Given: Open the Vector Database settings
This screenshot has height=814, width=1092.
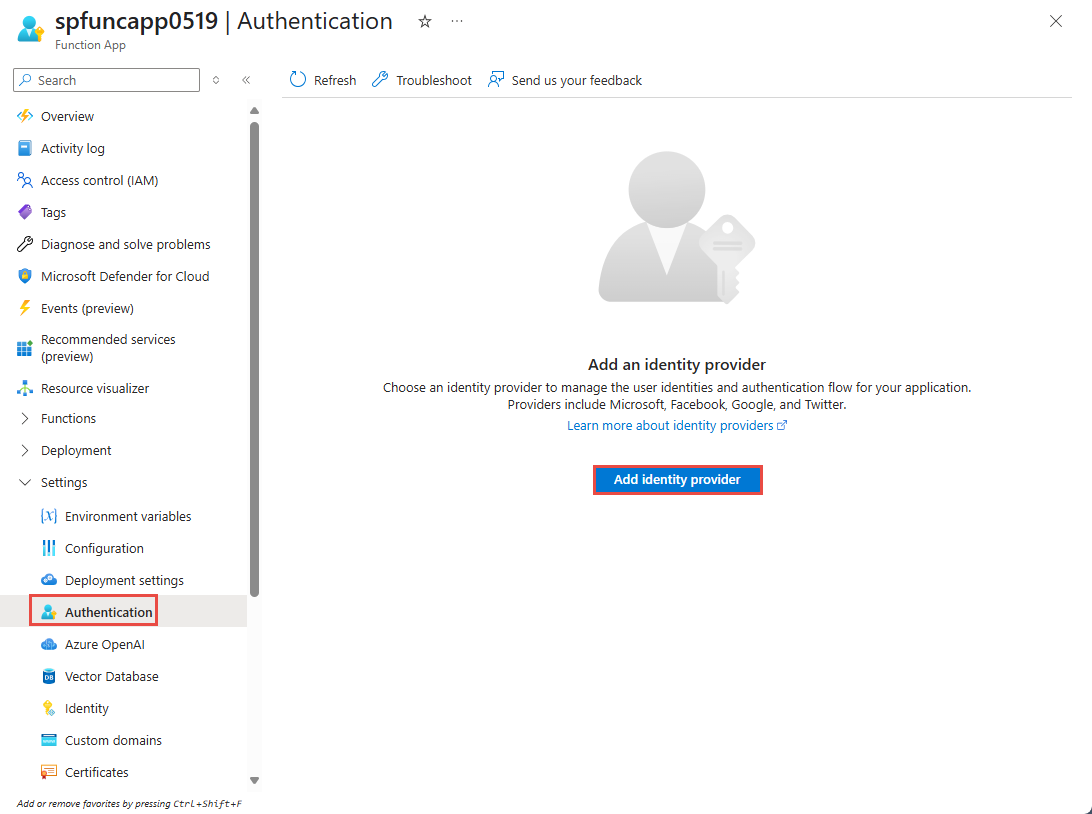Looking at the screenshot, I should coord(112,675).
